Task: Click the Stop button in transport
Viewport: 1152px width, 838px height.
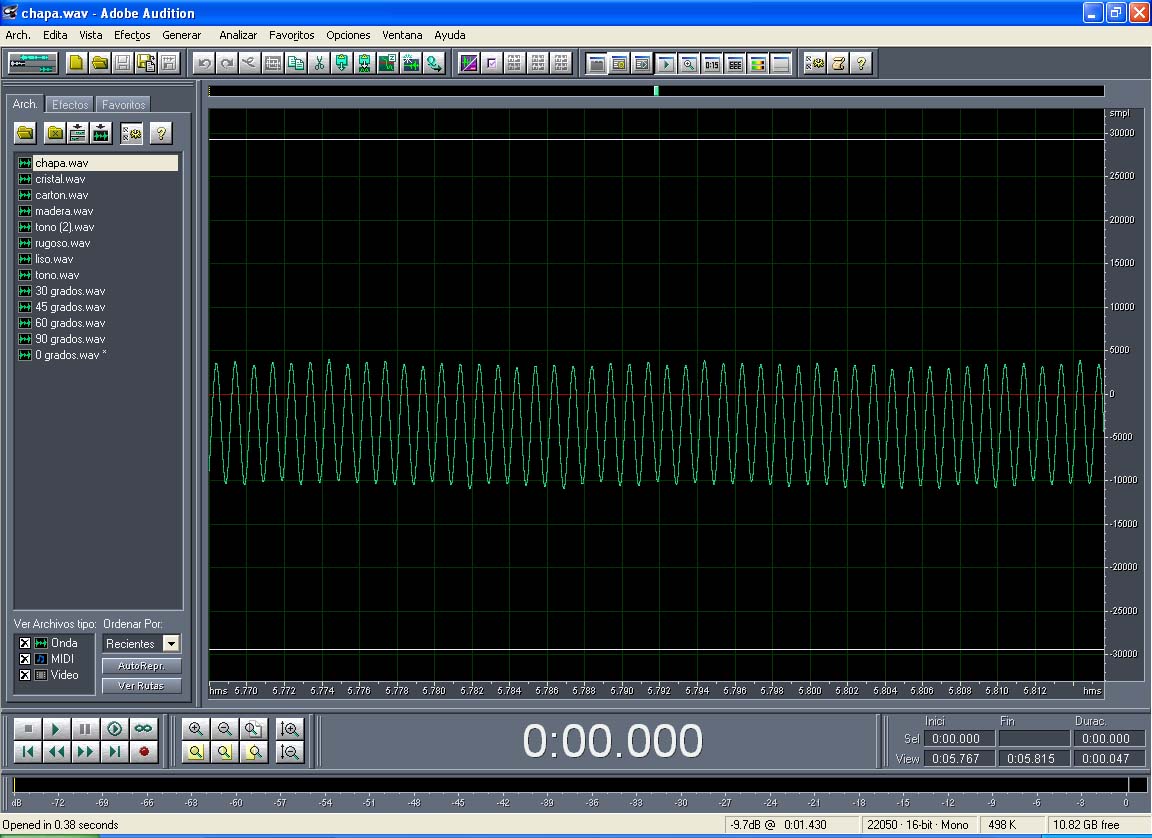Action: pyautogui.click(x=28, y=729)
